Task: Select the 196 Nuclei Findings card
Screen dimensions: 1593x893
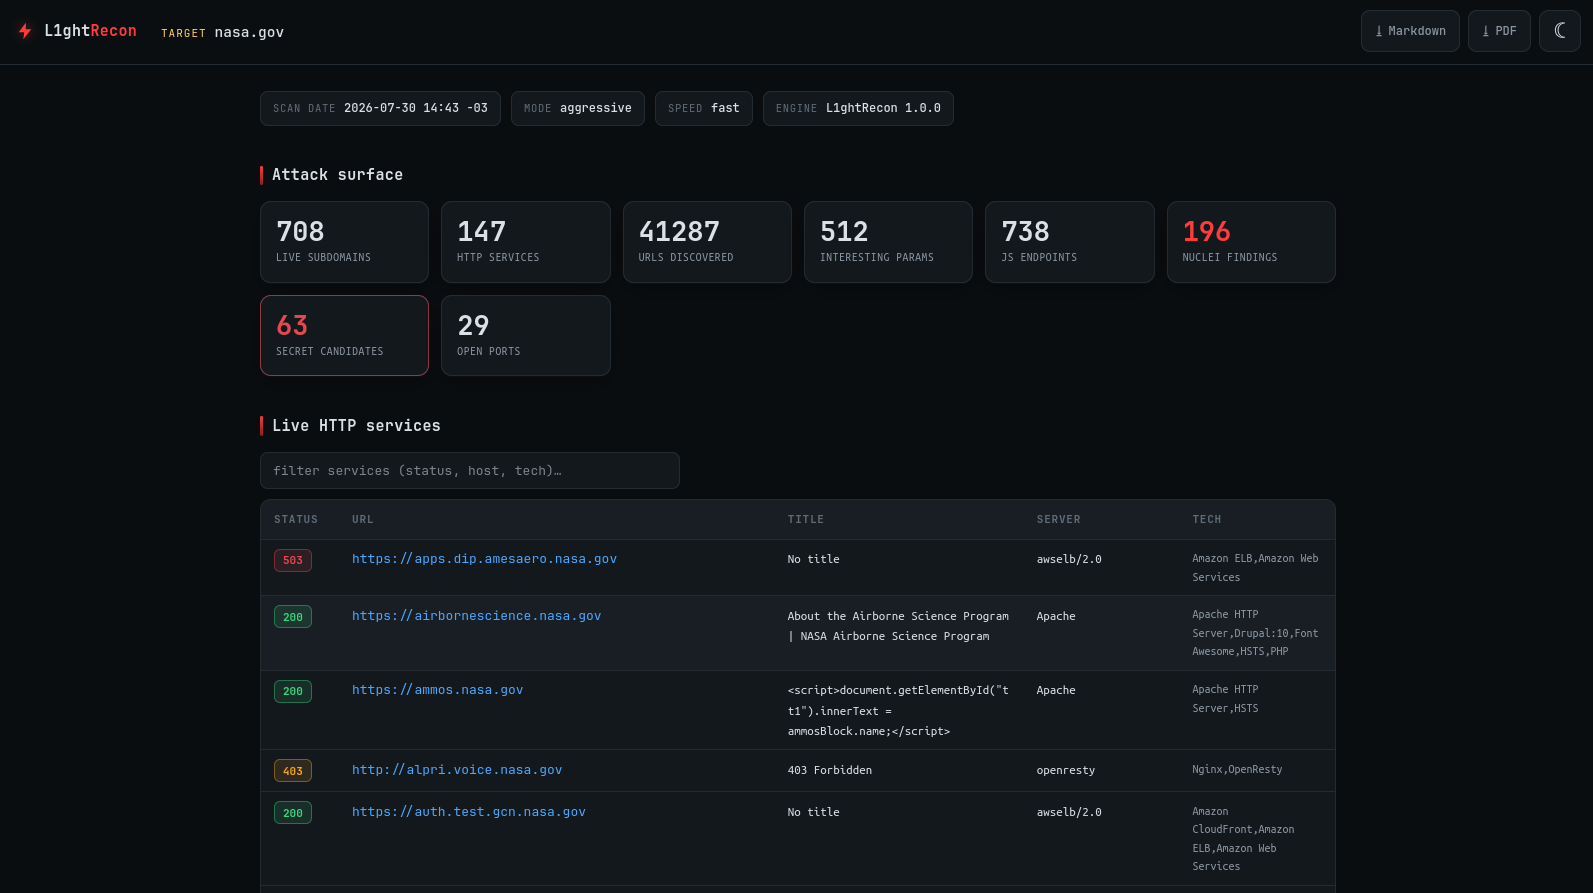Action: click(x=1251, y=242)
